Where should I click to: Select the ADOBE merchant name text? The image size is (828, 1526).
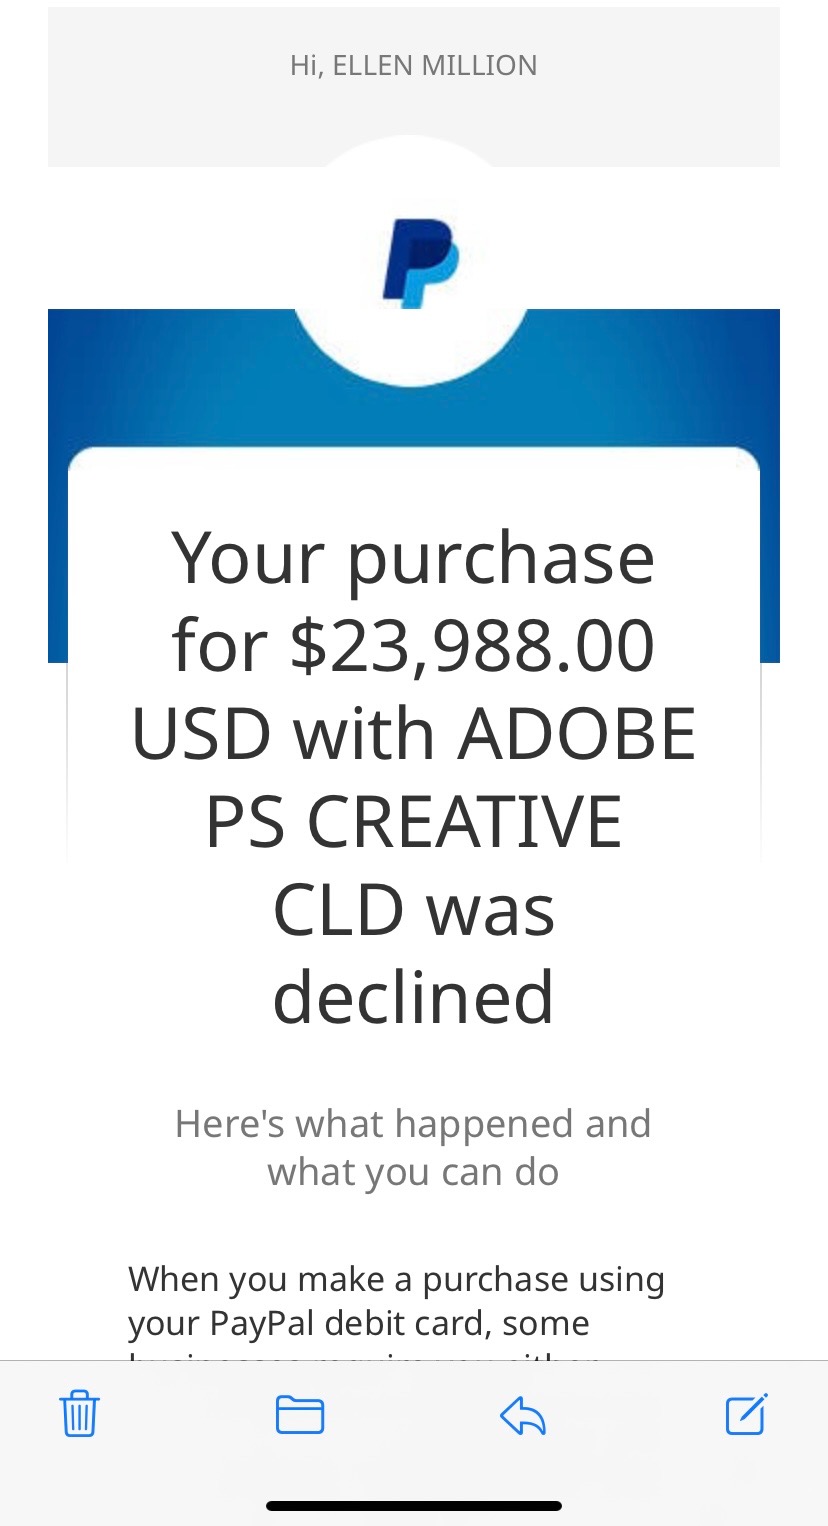point(577,734)
